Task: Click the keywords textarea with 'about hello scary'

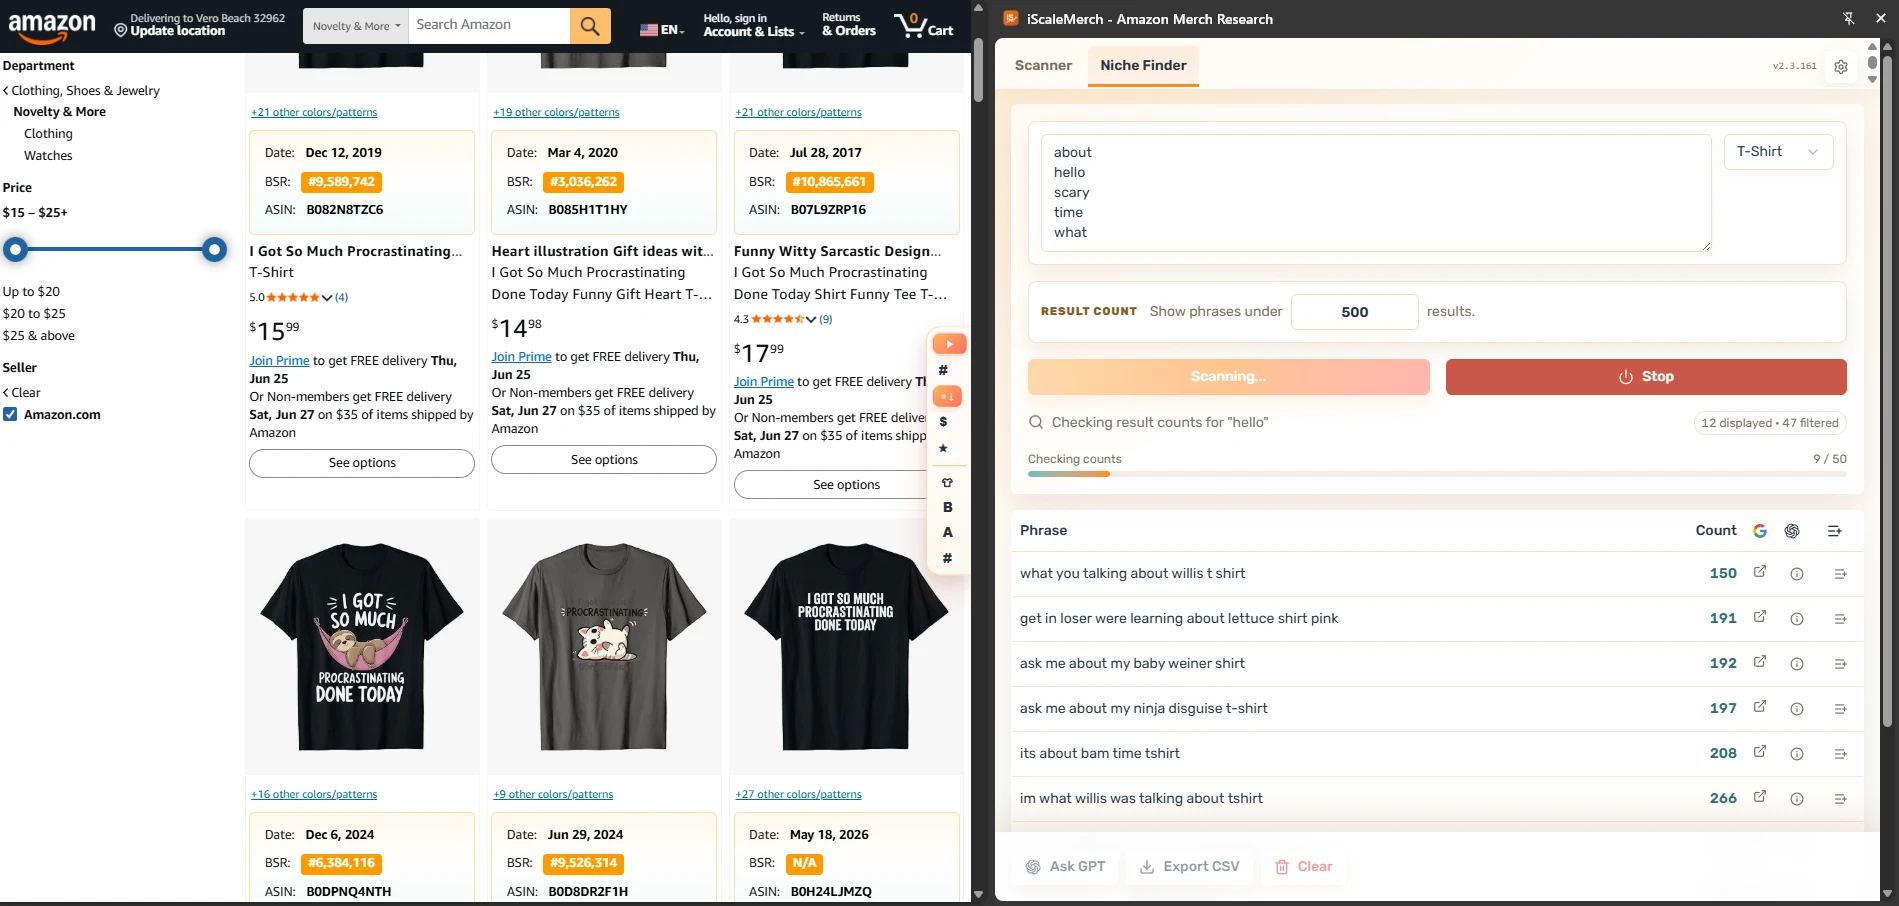Action: point(1376,193)
